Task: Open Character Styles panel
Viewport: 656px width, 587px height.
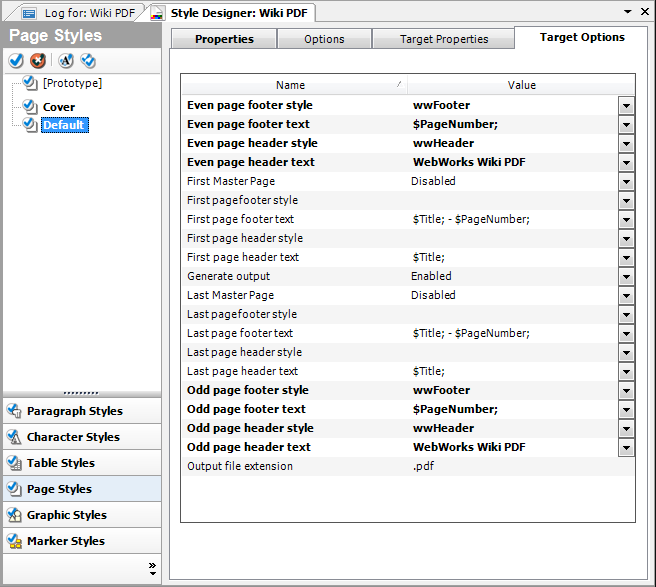Action: (x=73, y=437)
